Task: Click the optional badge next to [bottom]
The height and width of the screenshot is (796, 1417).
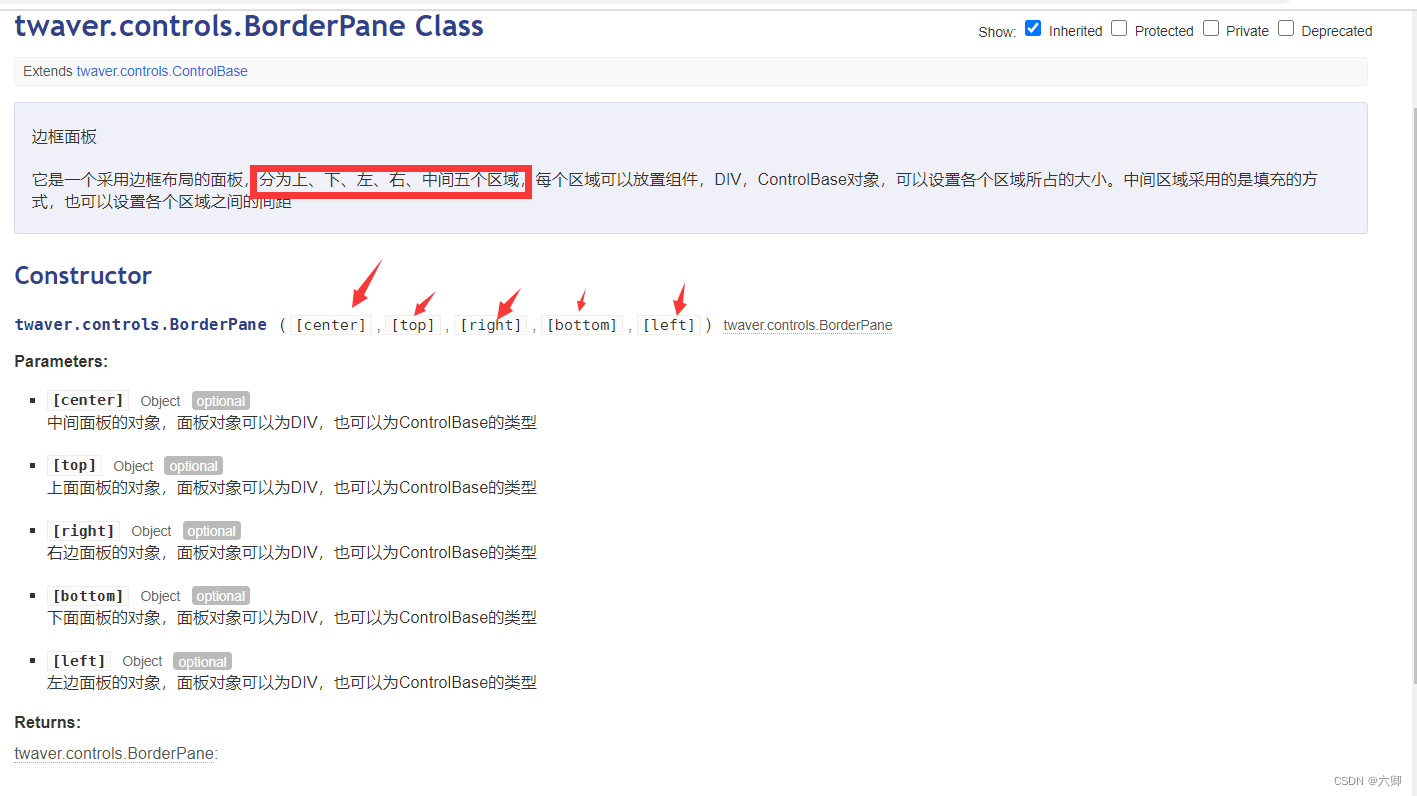Action: coord(221,596)
